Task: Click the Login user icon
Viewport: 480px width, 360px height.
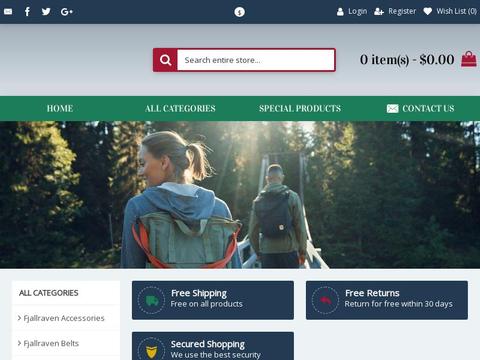Action: [x=340, y=12]
